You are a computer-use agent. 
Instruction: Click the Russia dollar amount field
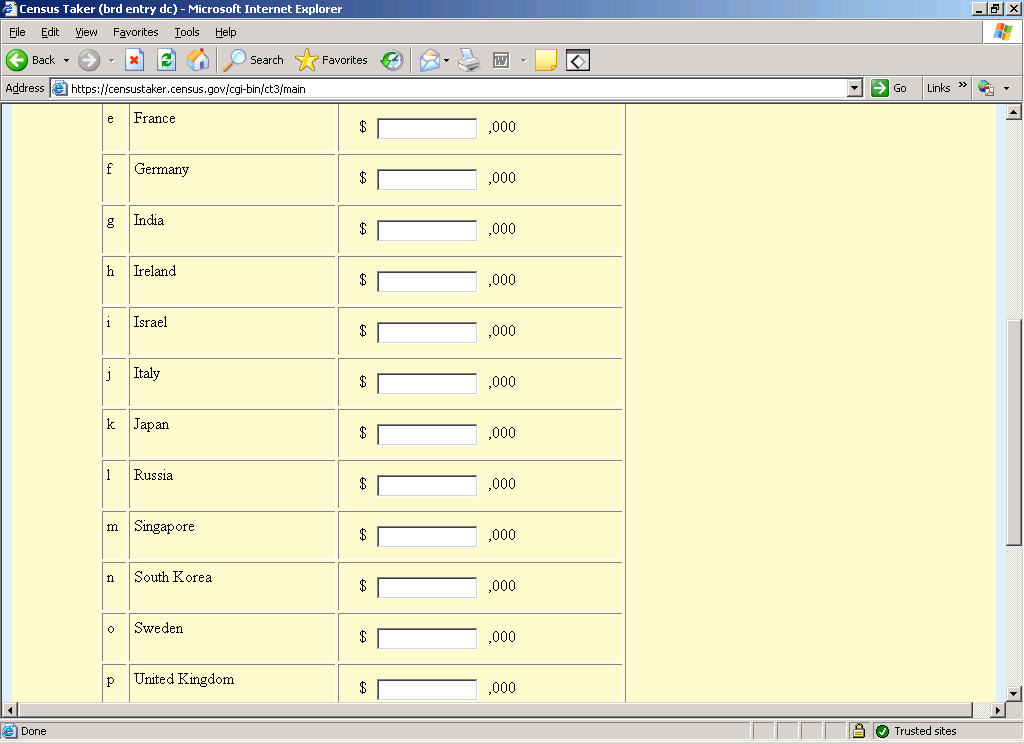tap(427, 485)
